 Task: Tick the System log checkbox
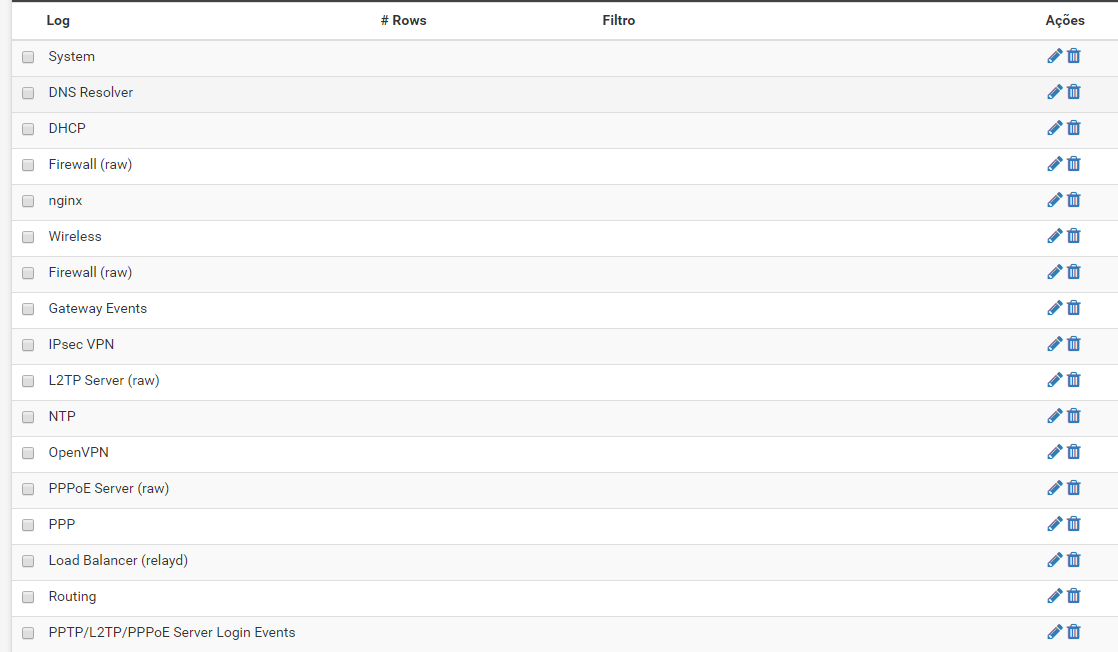click(x=28, y=57)
